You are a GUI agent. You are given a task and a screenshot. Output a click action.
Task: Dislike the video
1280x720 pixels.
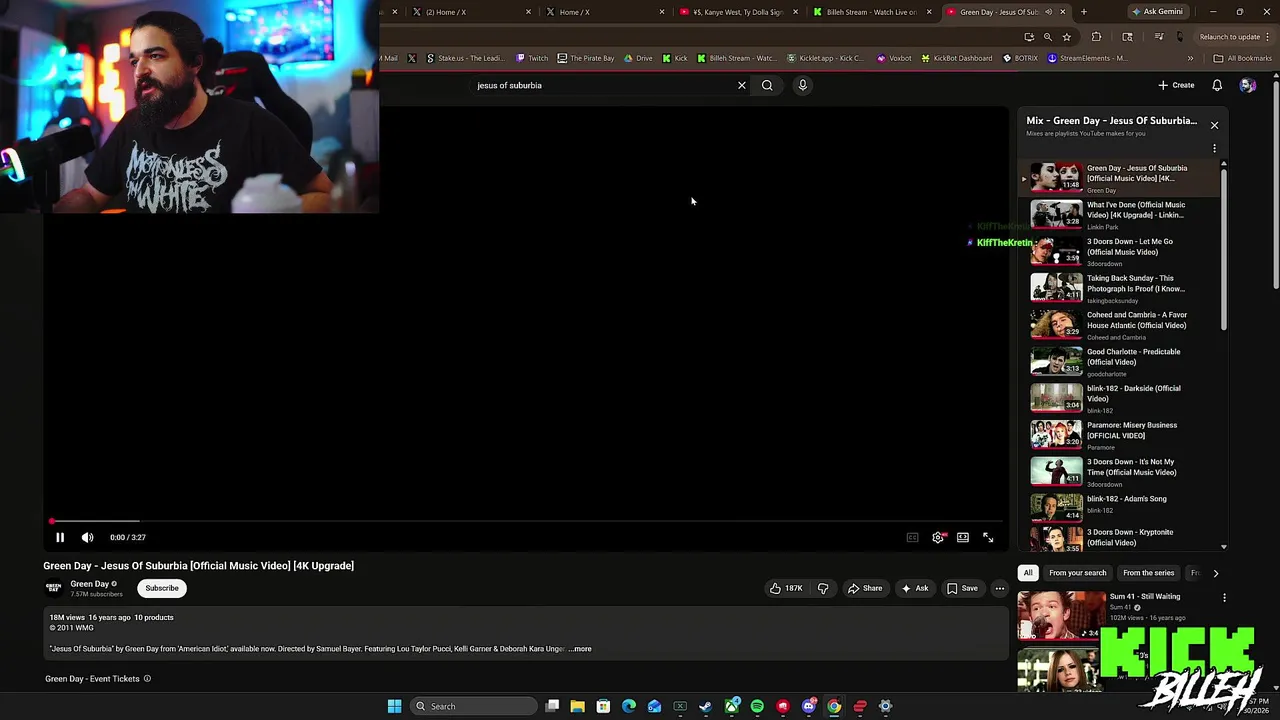click(823, 588)
